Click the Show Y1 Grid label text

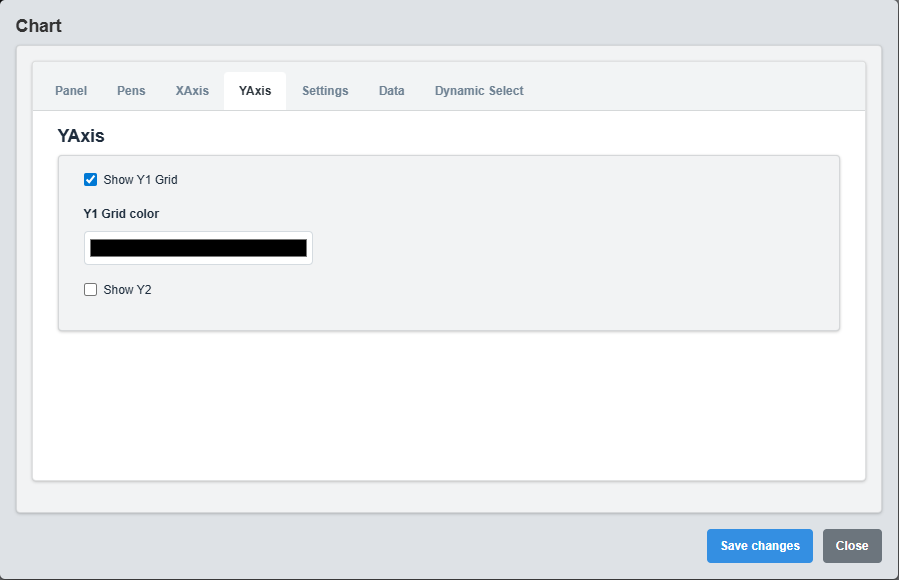[140, 179]
